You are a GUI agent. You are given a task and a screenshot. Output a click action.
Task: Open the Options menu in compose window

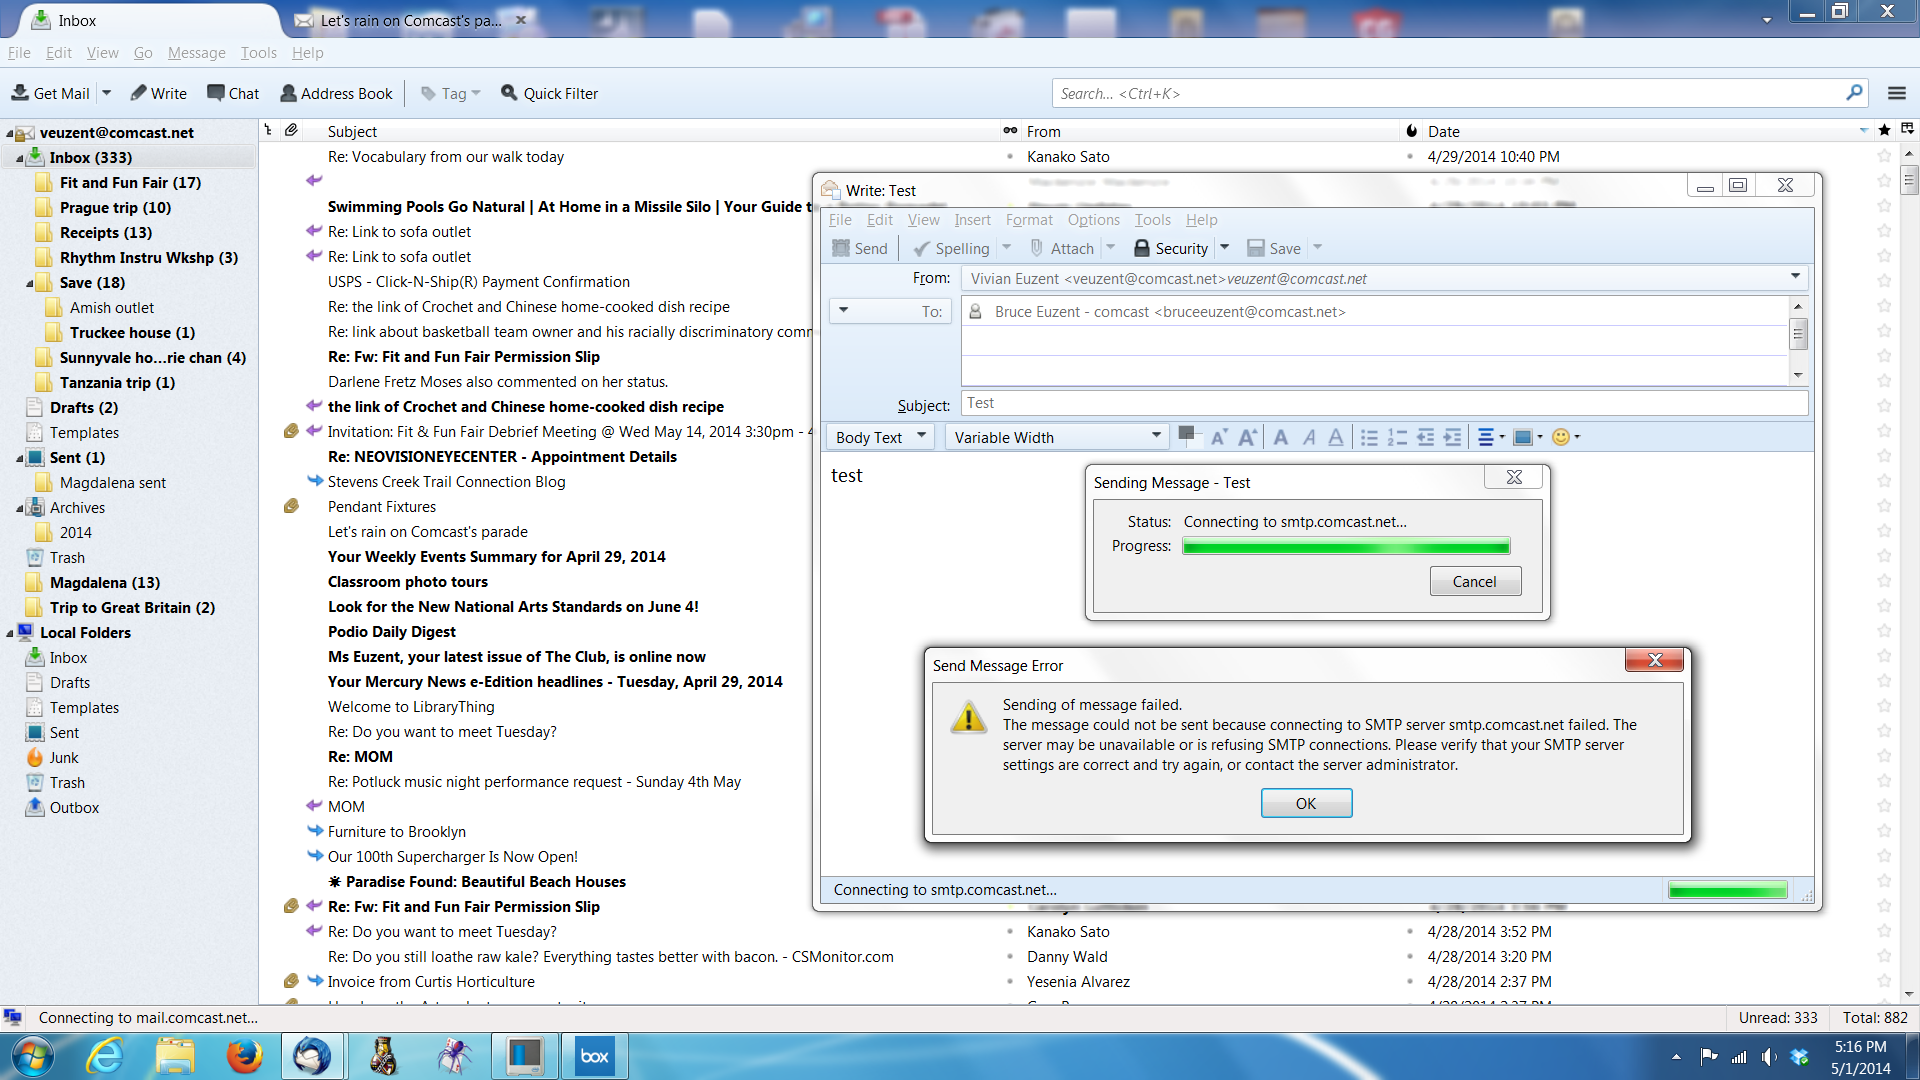(1093, 220)
